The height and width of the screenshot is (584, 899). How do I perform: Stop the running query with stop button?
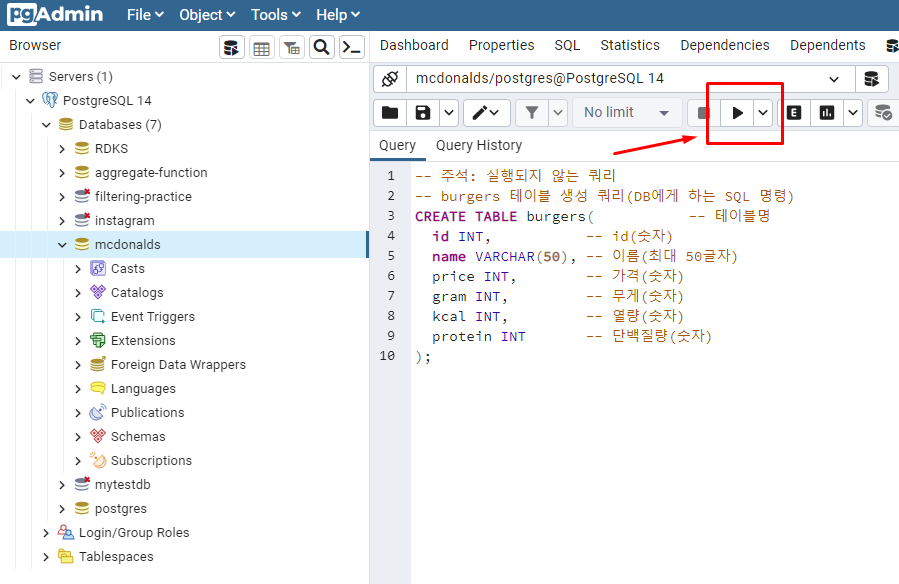[703, 113]
